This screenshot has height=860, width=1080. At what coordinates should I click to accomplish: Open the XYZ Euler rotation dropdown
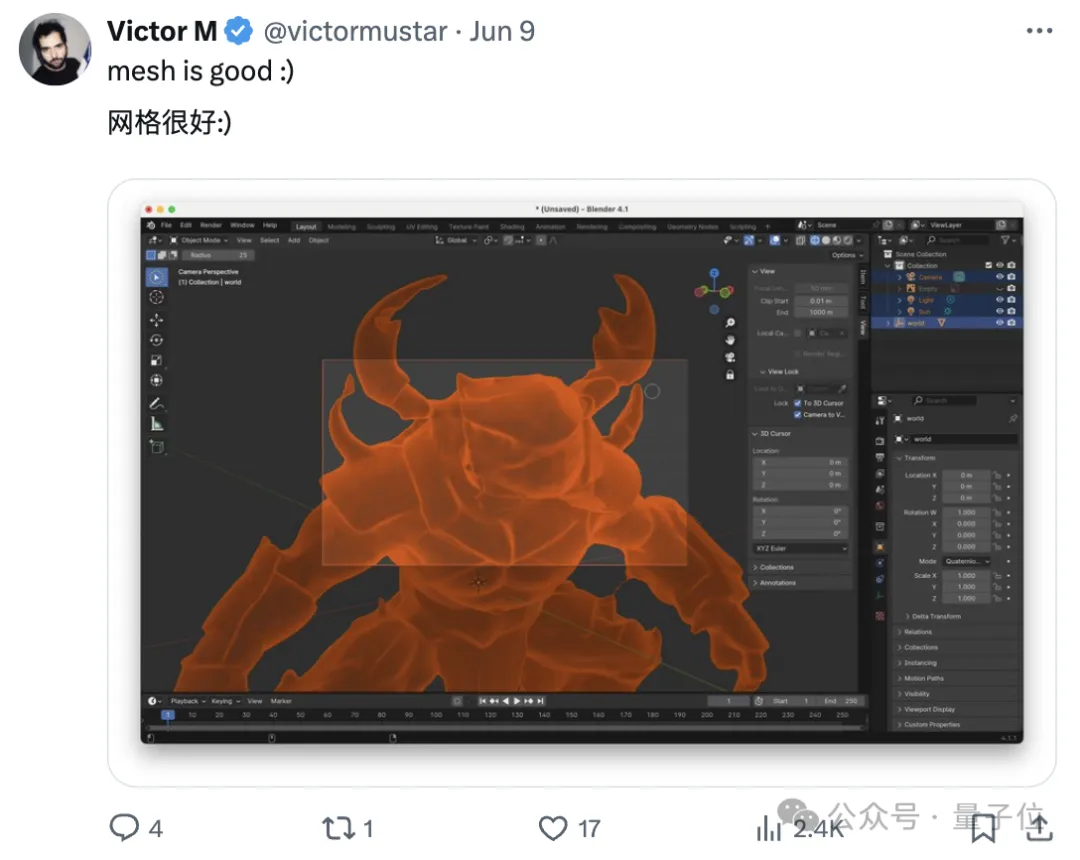(x=800, y=548)
